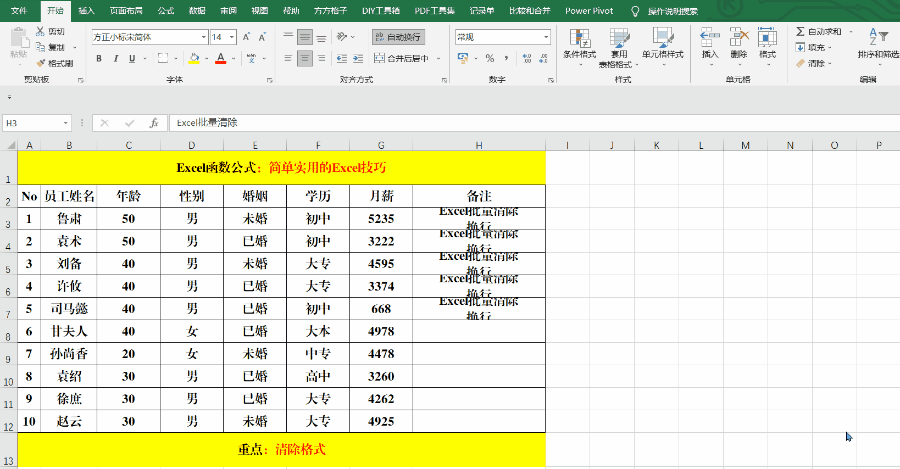Open Format as Table (套用表格格式)

[x=619, y=47]
